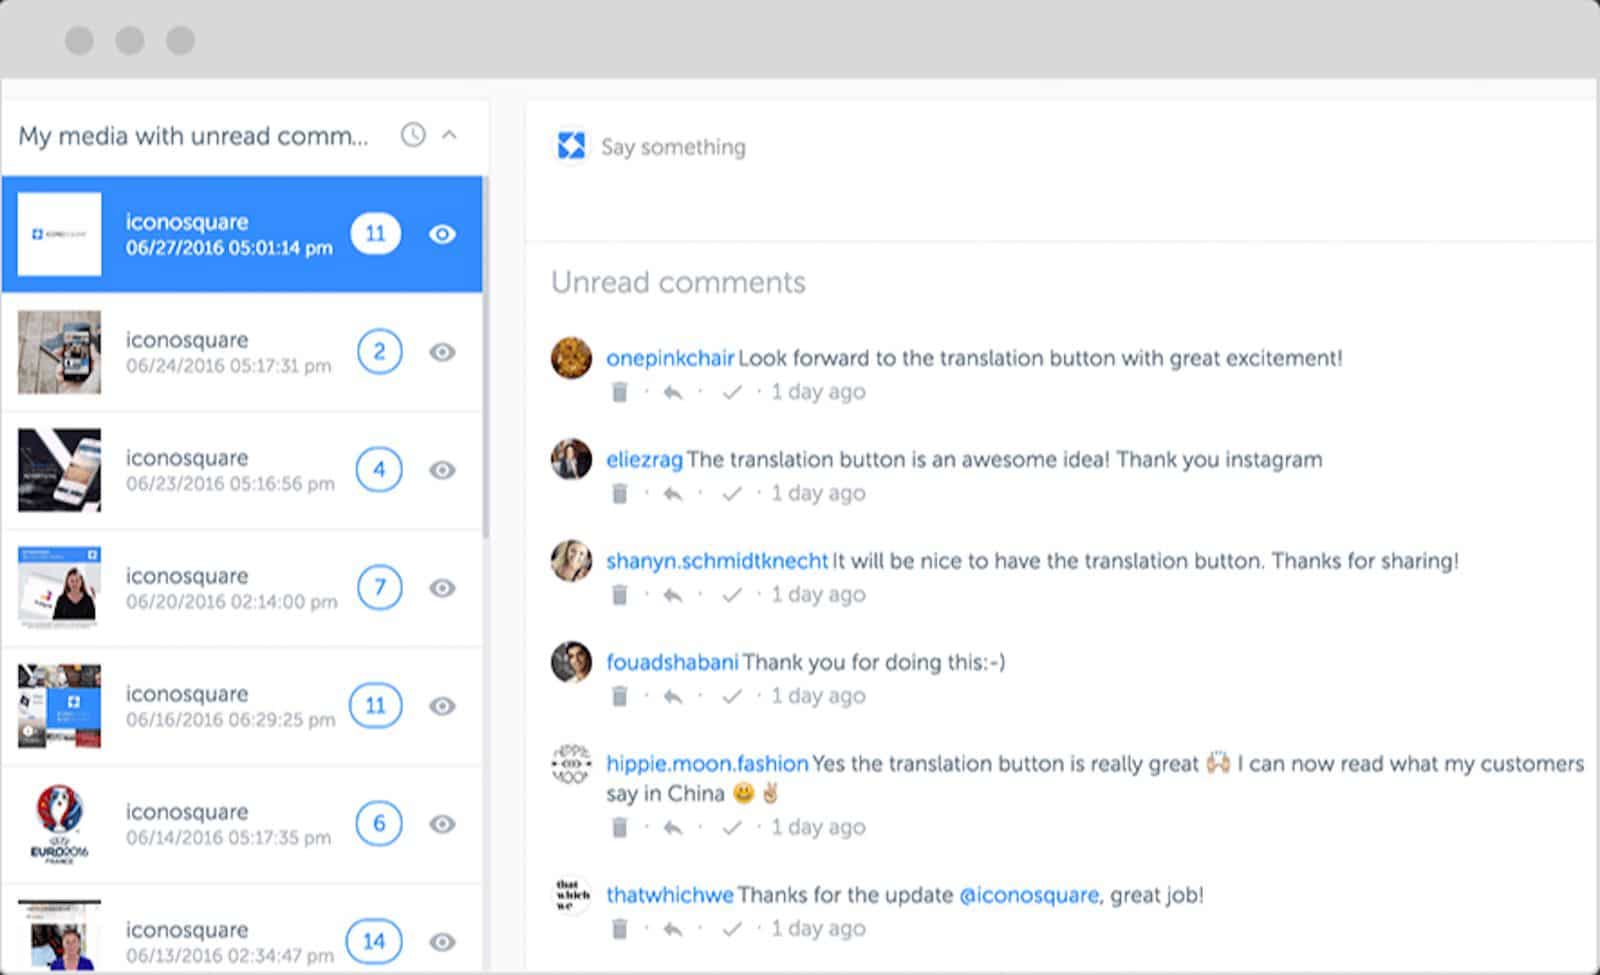Screen dimensions: 1600x975
Task: Click the 7 unread comments badge
Action: click(x=379, y=588)
